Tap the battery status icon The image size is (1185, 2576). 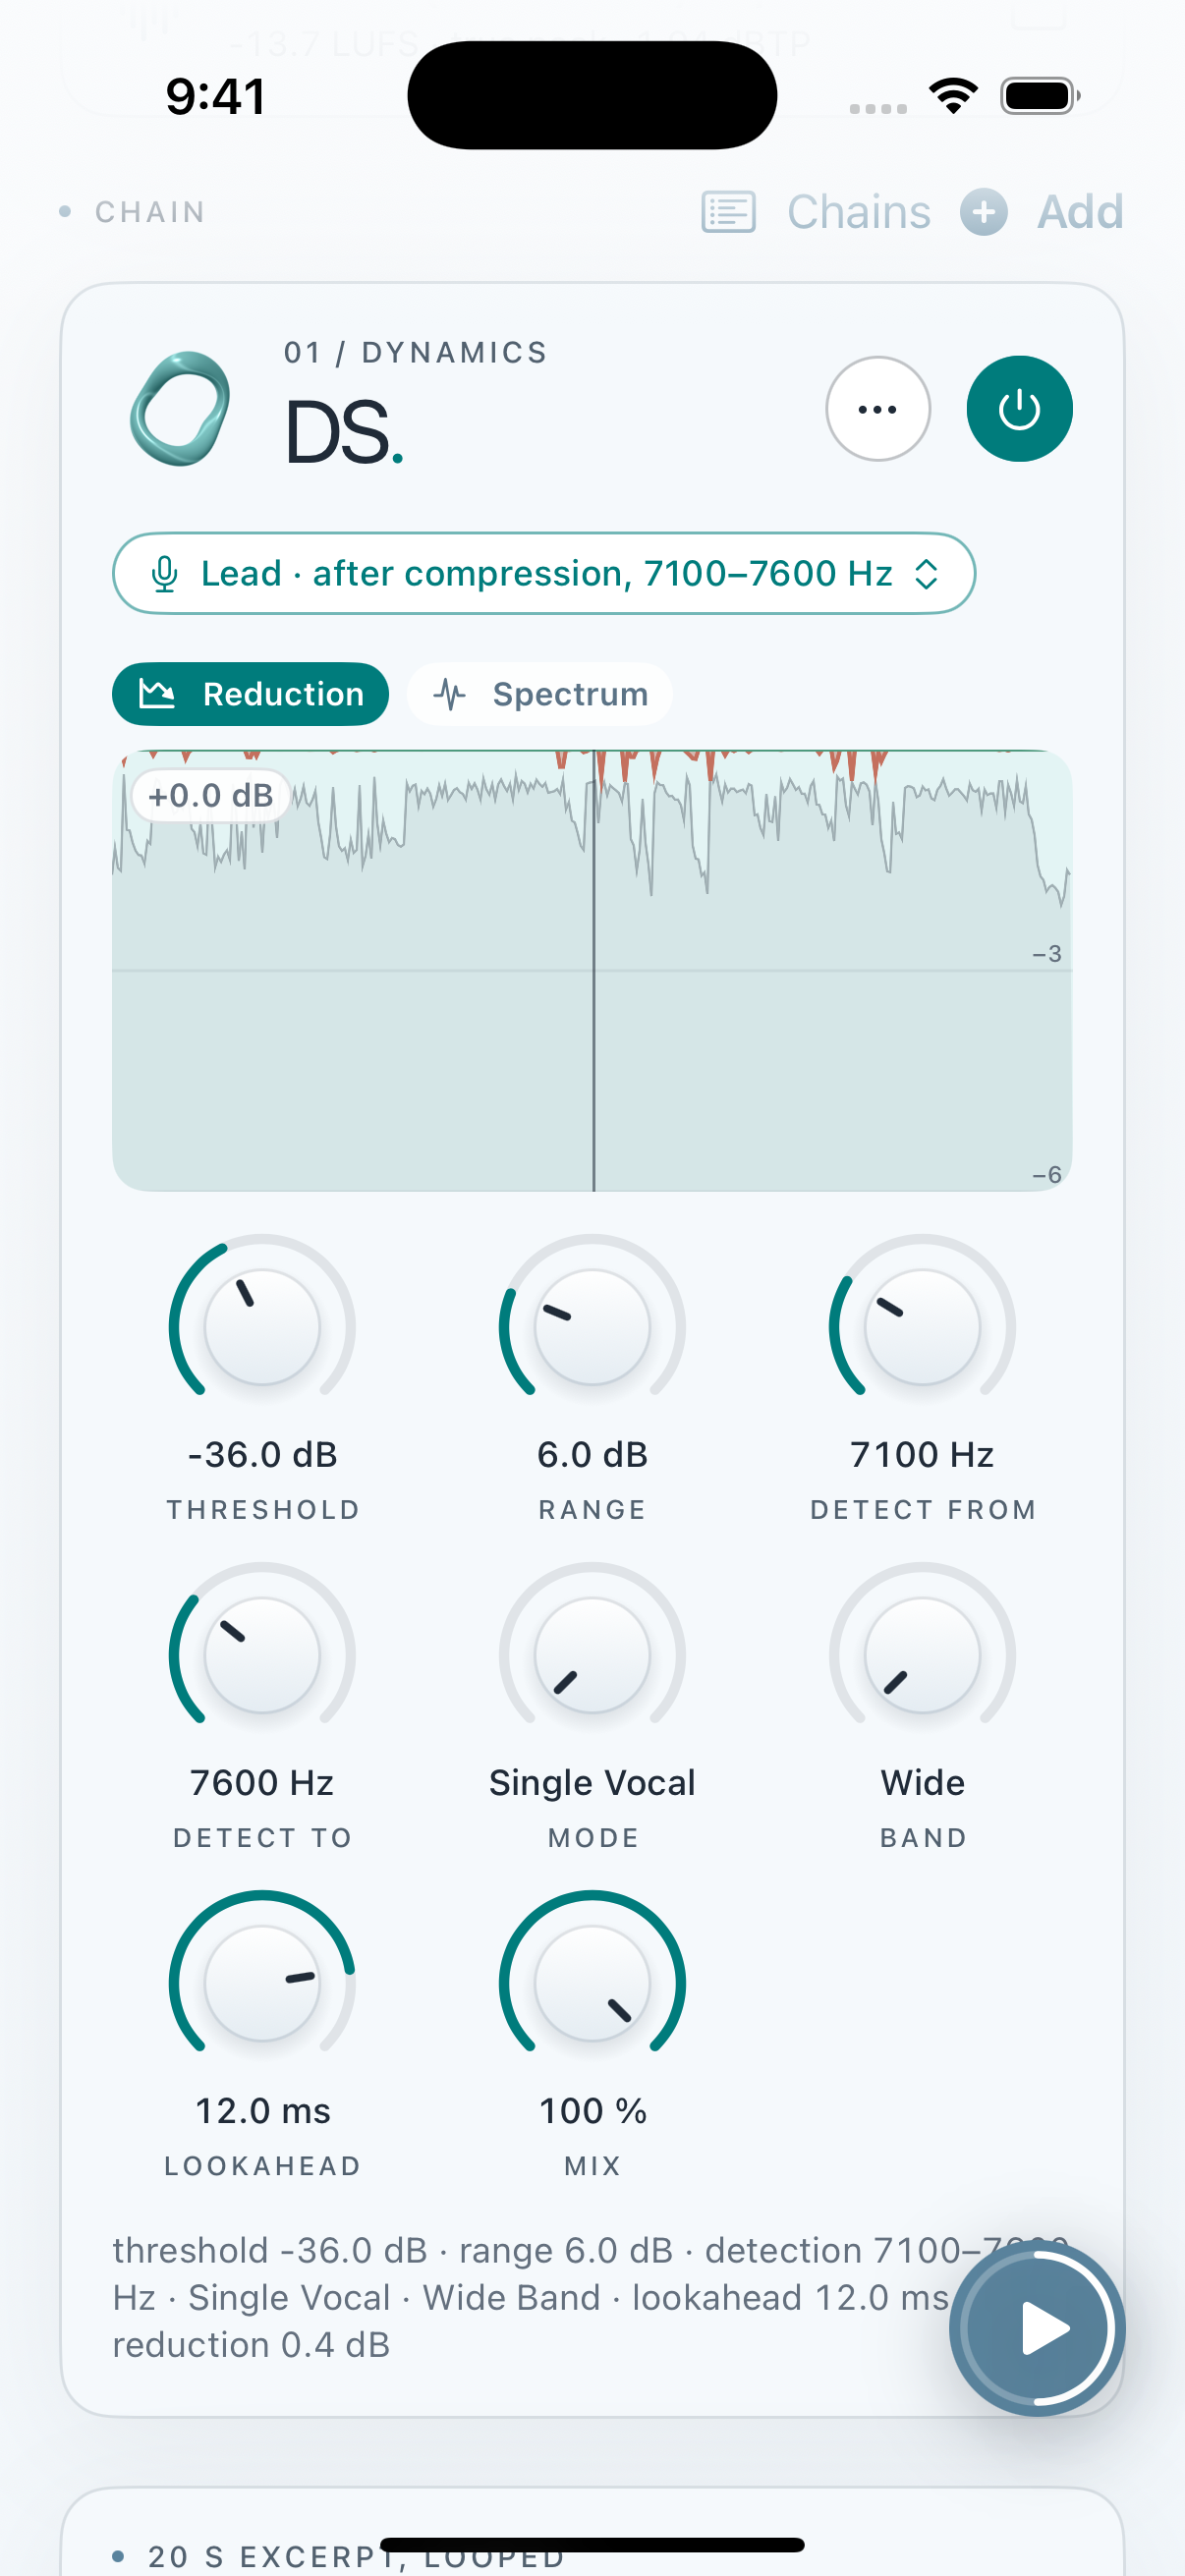coord(1040,96)
